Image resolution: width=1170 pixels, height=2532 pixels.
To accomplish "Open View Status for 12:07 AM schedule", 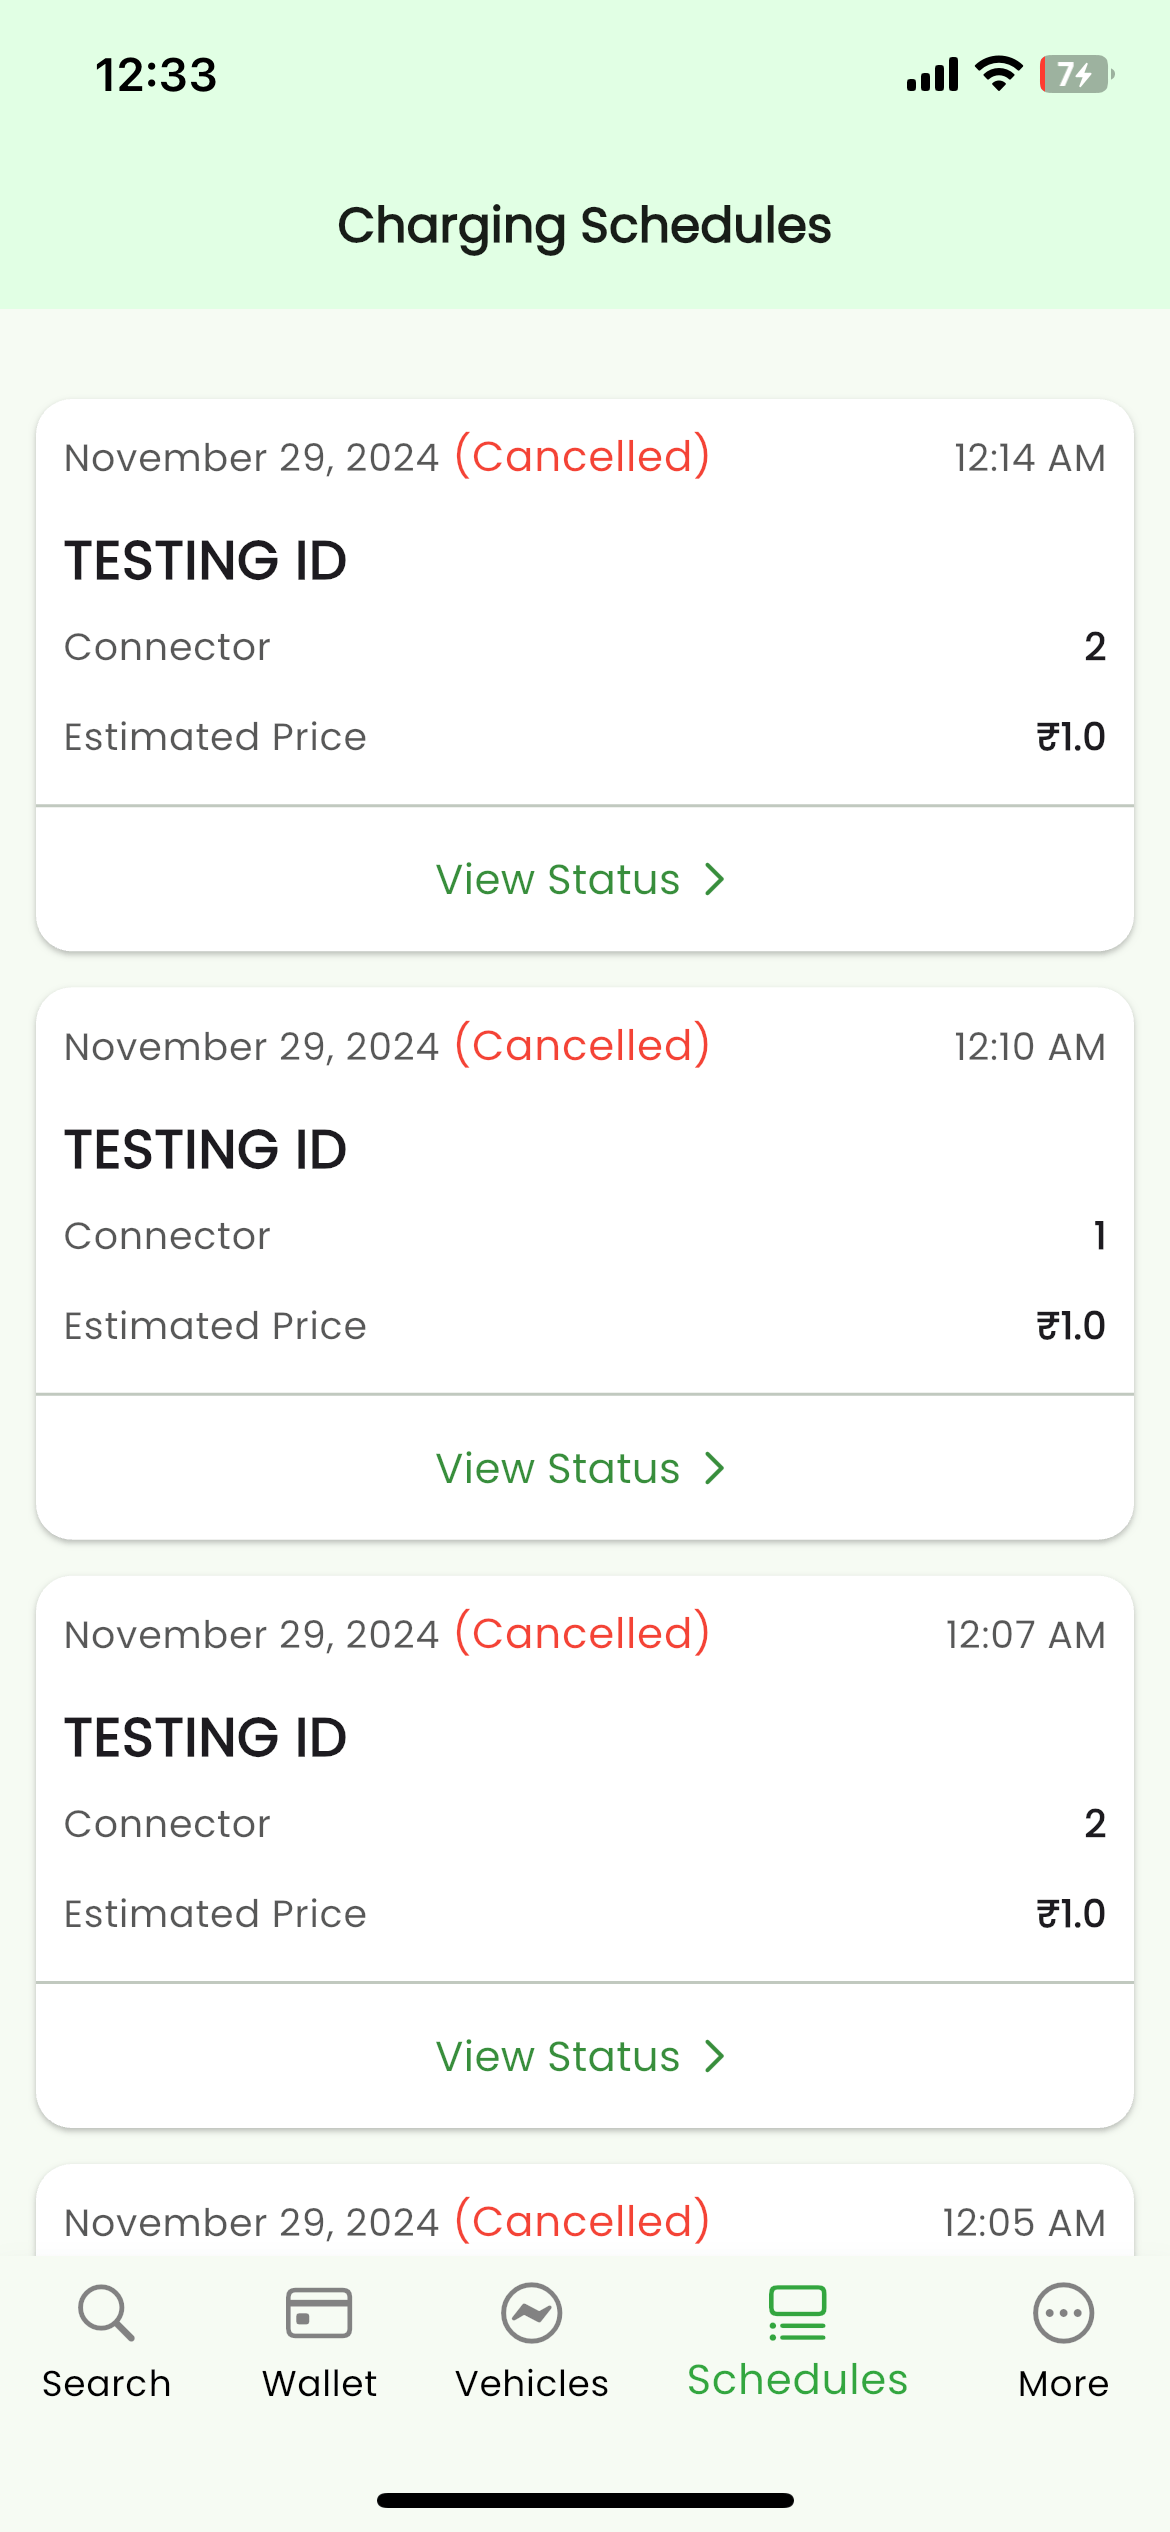I will (558, 2057).
